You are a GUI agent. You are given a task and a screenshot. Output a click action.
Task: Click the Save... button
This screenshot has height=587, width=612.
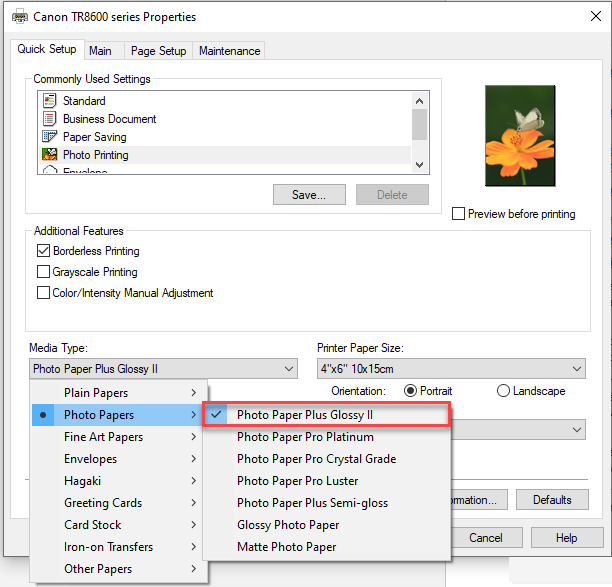310,195
